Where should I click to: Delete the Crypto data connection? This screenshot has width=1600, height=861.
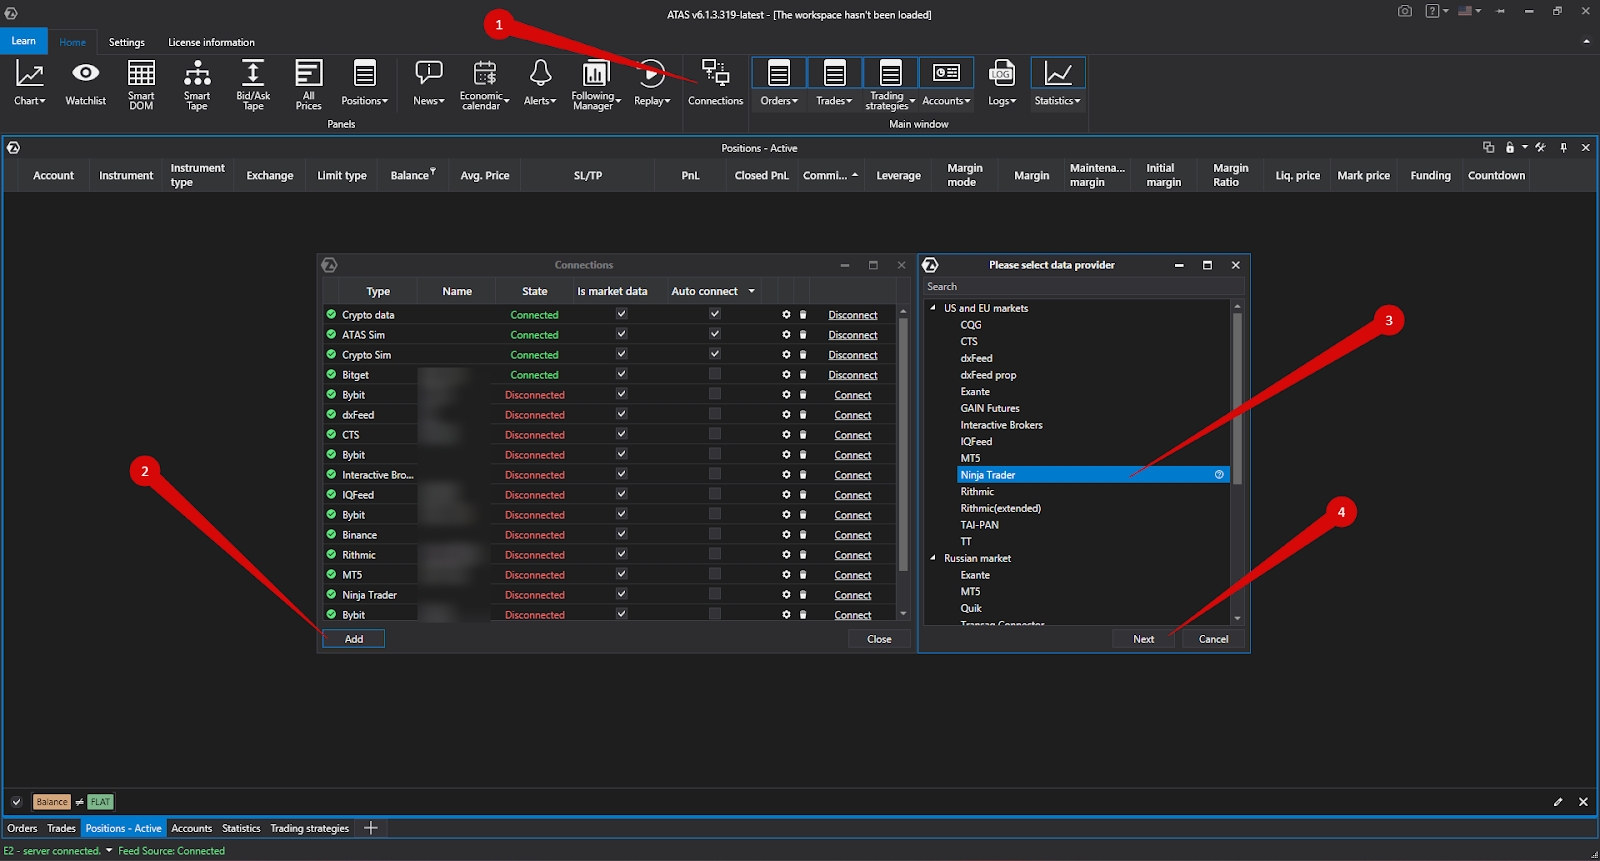[x=803, y=315]
